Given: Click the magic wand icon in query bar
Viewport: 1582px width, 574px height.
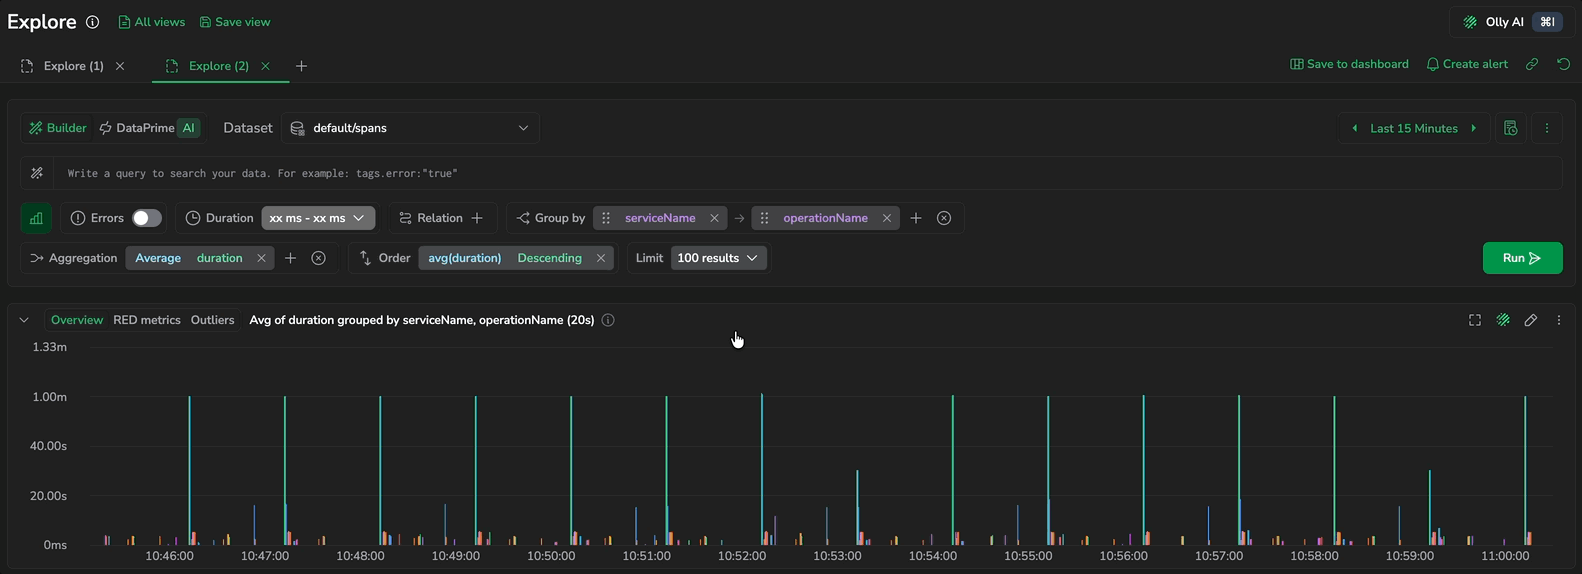Looking at the screenshot, I should (x=37, y=173).
